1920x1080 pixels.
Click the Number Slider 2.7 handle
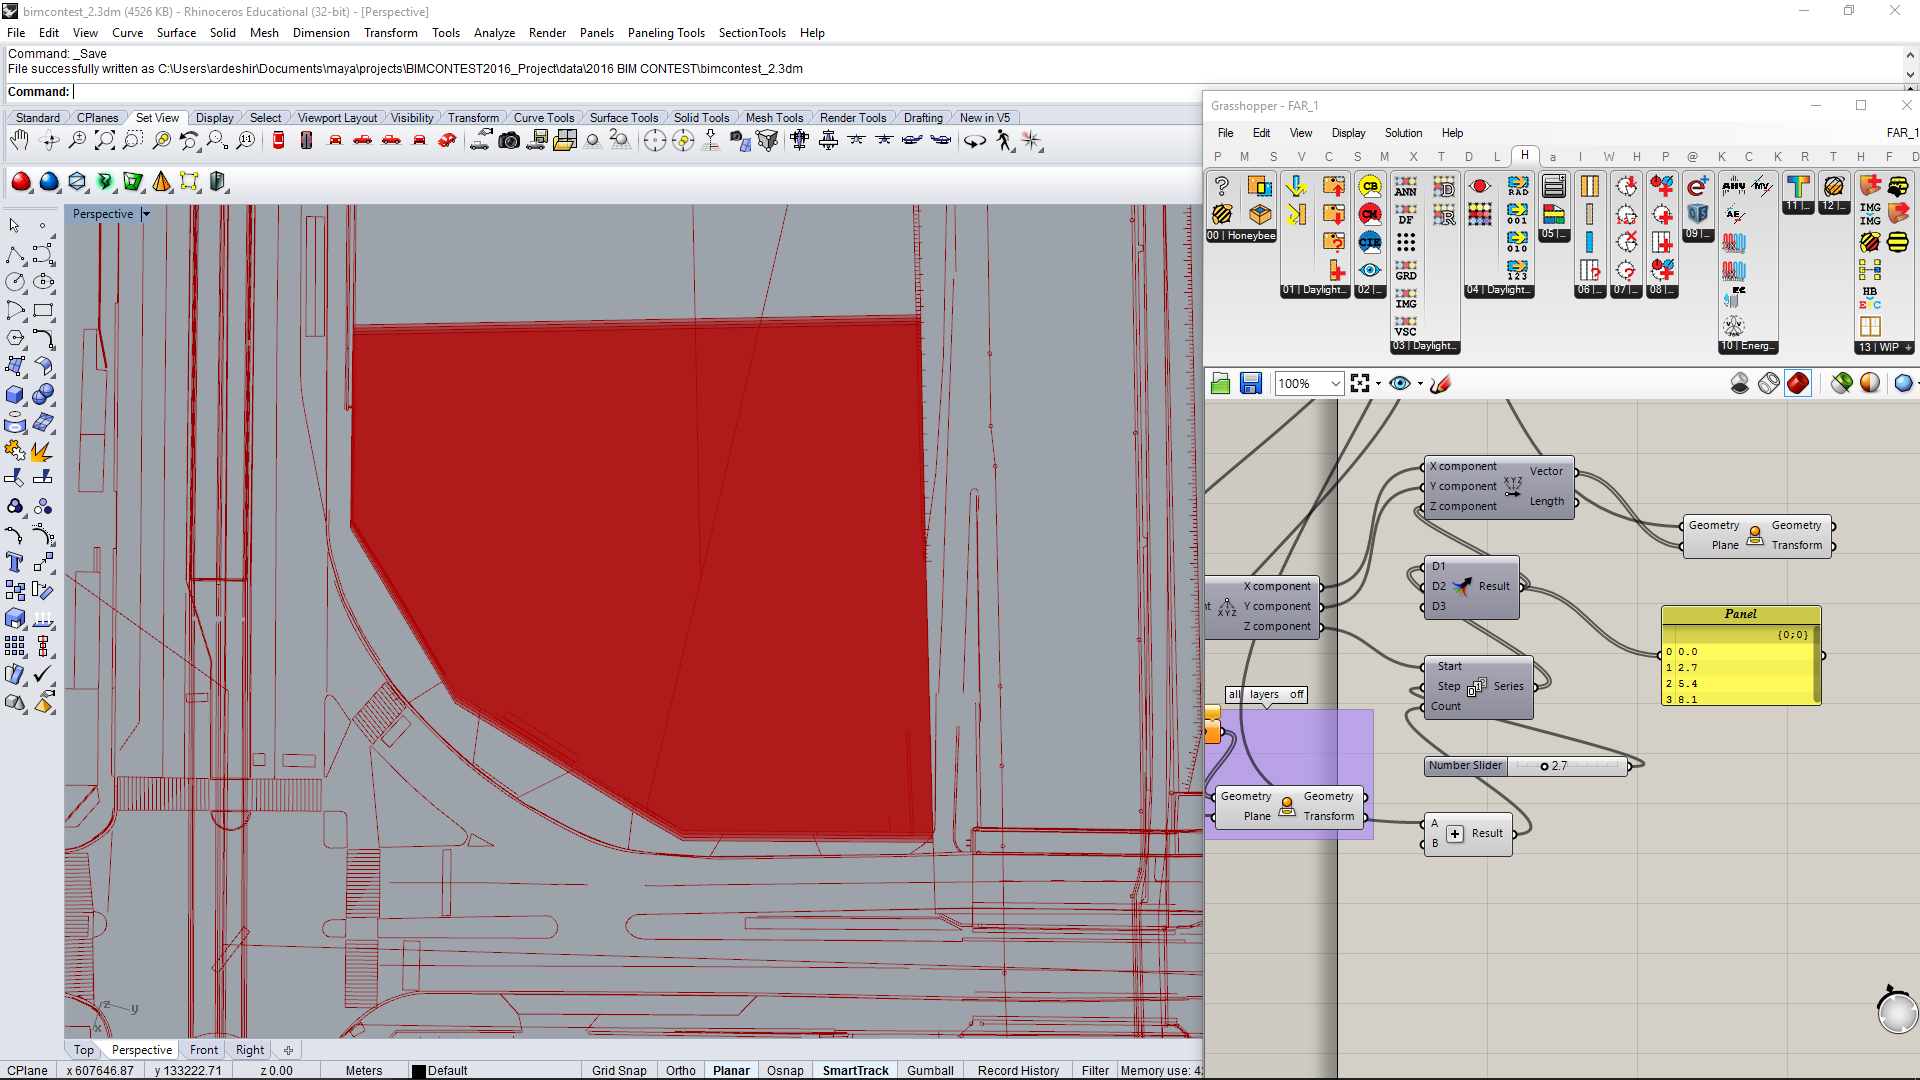click(1544, 766)
